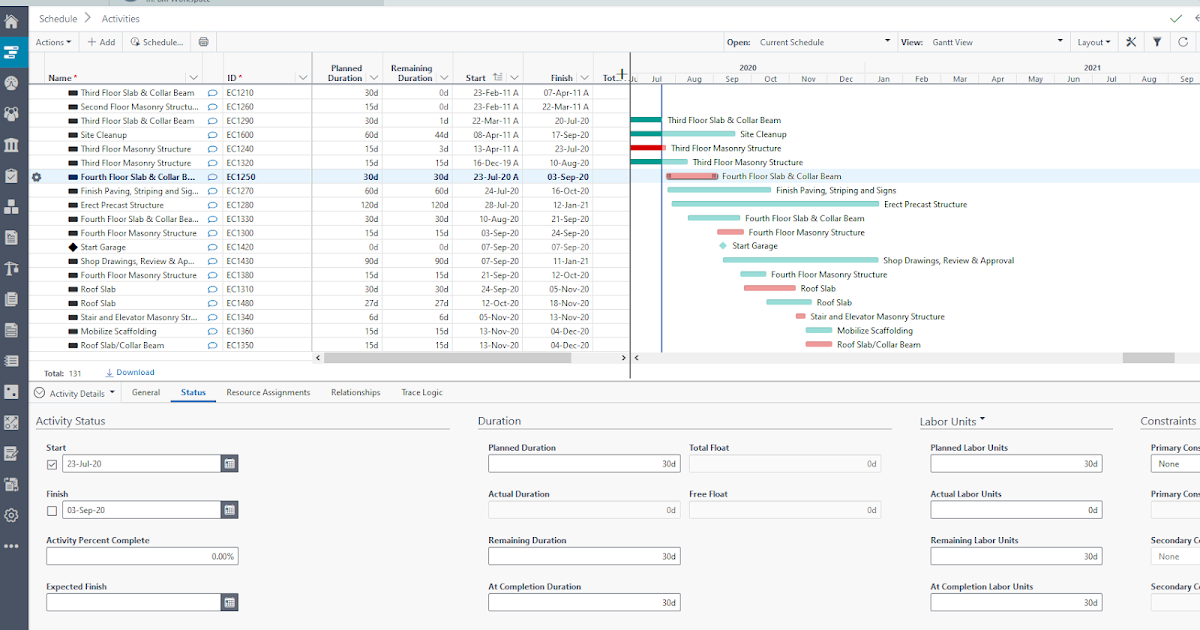Image resolution: width=1200 pixels, height=630 pixels.
Task: Click the filter icon in the top toolbar
Action: pyautogui.click(x=1159, y=41)
